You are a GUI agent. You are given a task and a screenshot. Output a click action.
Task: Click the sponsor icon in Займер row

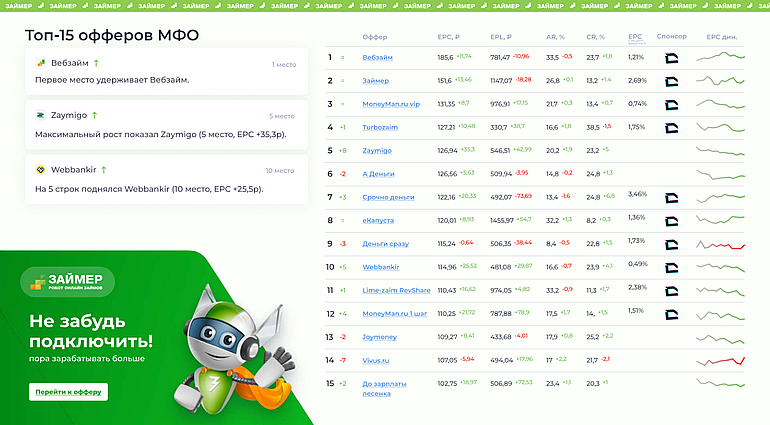coord(671,82)
